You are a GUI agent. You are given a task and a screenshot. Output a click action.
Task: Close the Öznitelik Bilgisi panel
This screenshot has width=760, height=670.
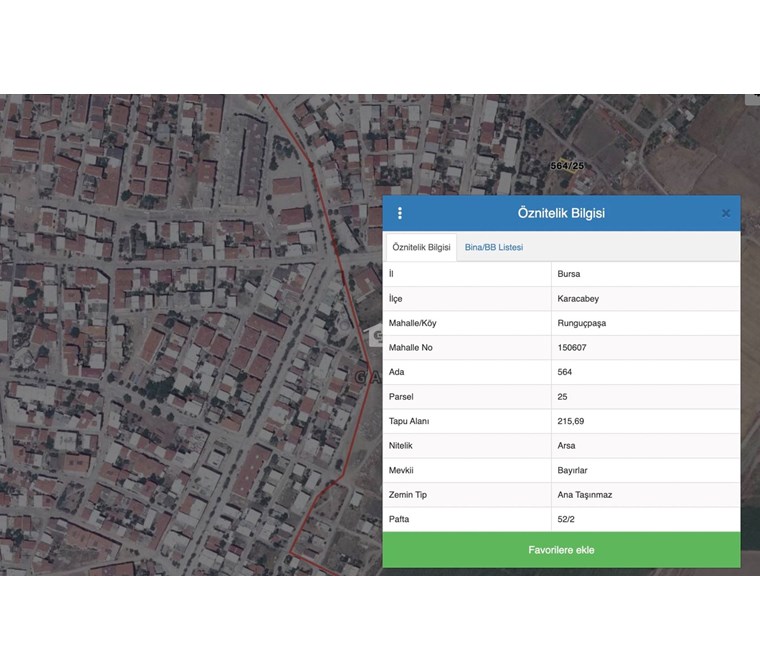pyautogui.click(x=726, y=213)
